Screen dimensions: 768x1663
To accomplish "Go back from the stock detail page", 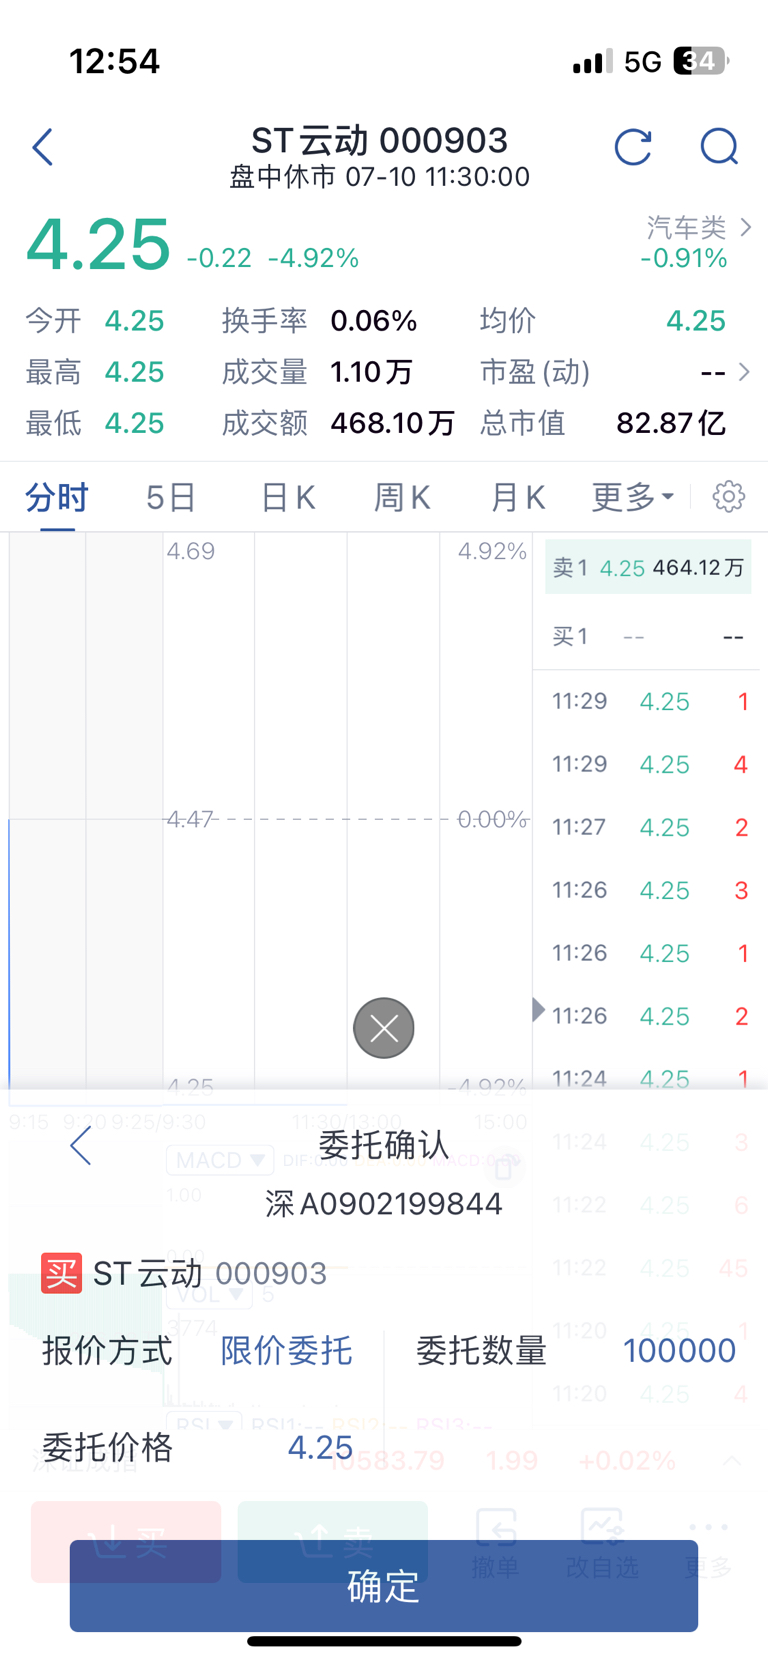I will 43,147.
